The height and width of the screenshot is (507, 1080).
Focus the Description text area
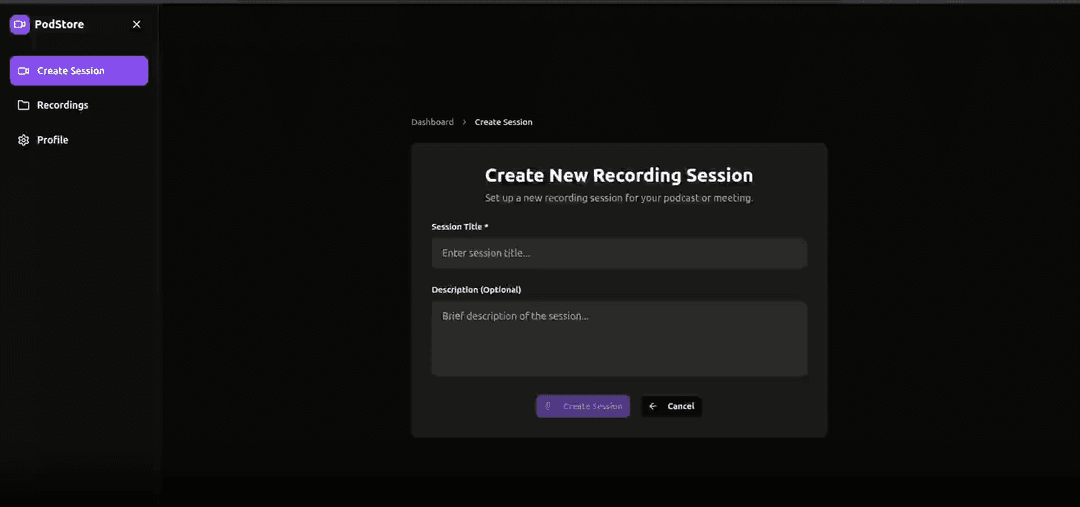pos(619,338)
